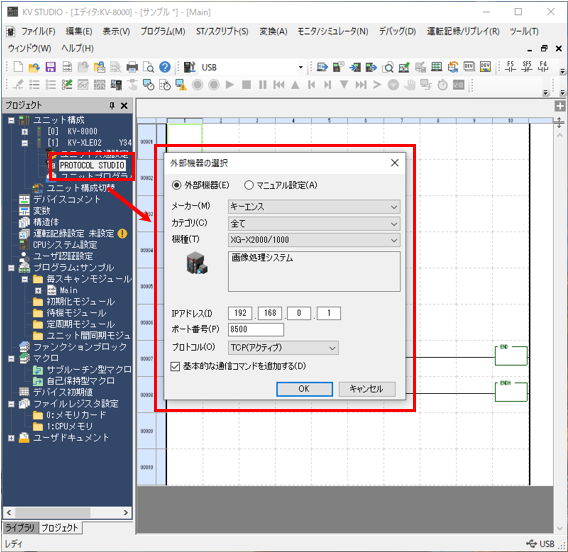Open the ファイル(F) menu
The height and width of the screenshot is (552, 568).
(38, 32)
